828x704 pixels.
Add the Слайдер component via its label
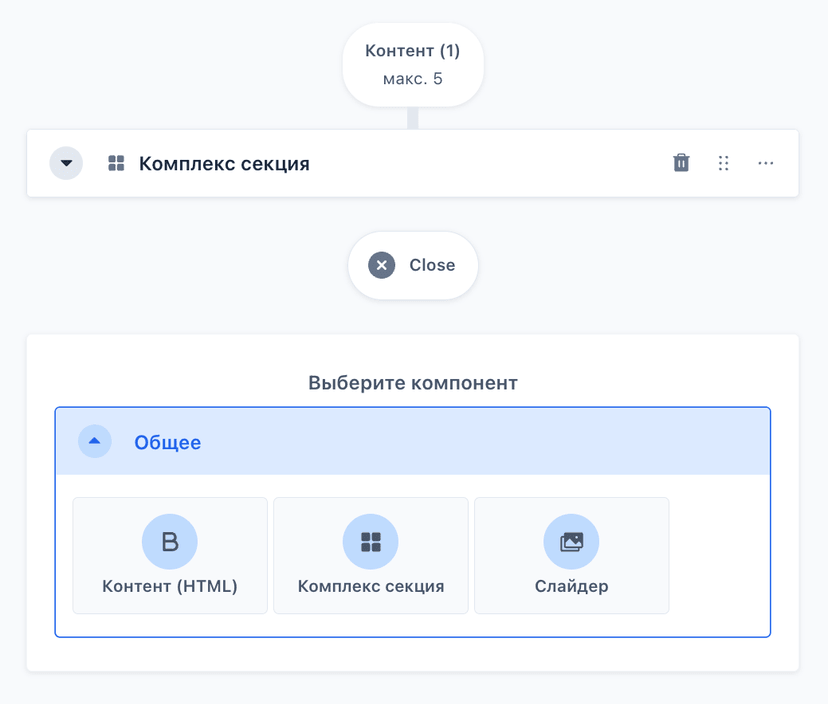point(571,586)
